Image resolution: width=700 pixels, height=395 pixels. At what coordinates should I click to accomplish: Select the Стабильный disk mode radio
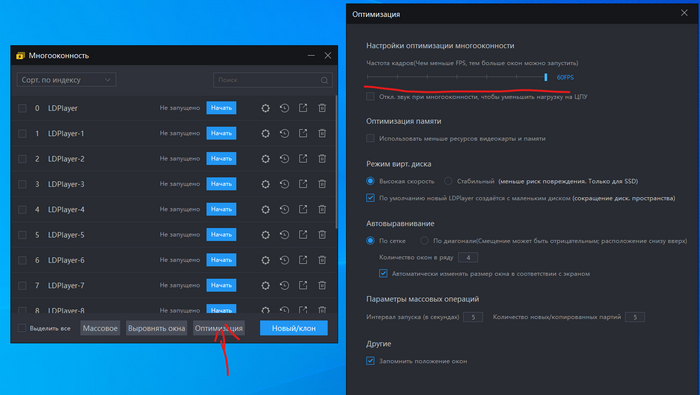[x=448, y=181]
